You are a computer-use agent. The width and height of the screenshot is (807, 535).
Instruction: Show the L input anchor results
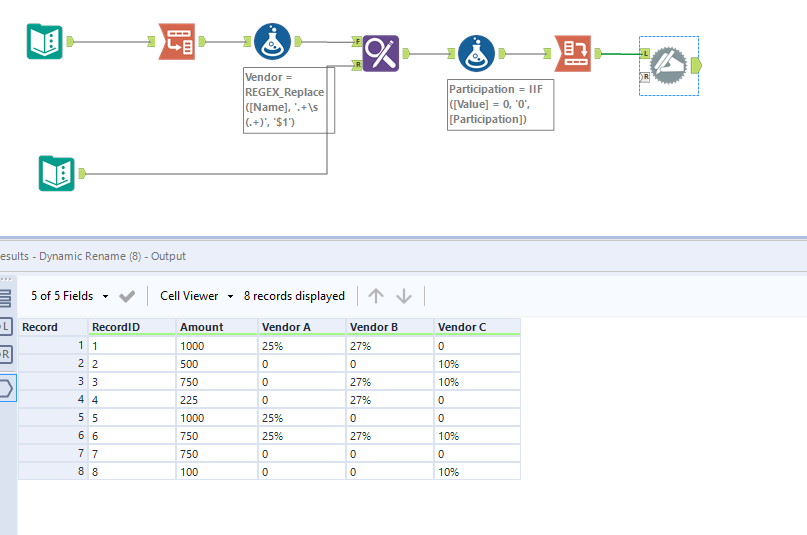(6, 326)
